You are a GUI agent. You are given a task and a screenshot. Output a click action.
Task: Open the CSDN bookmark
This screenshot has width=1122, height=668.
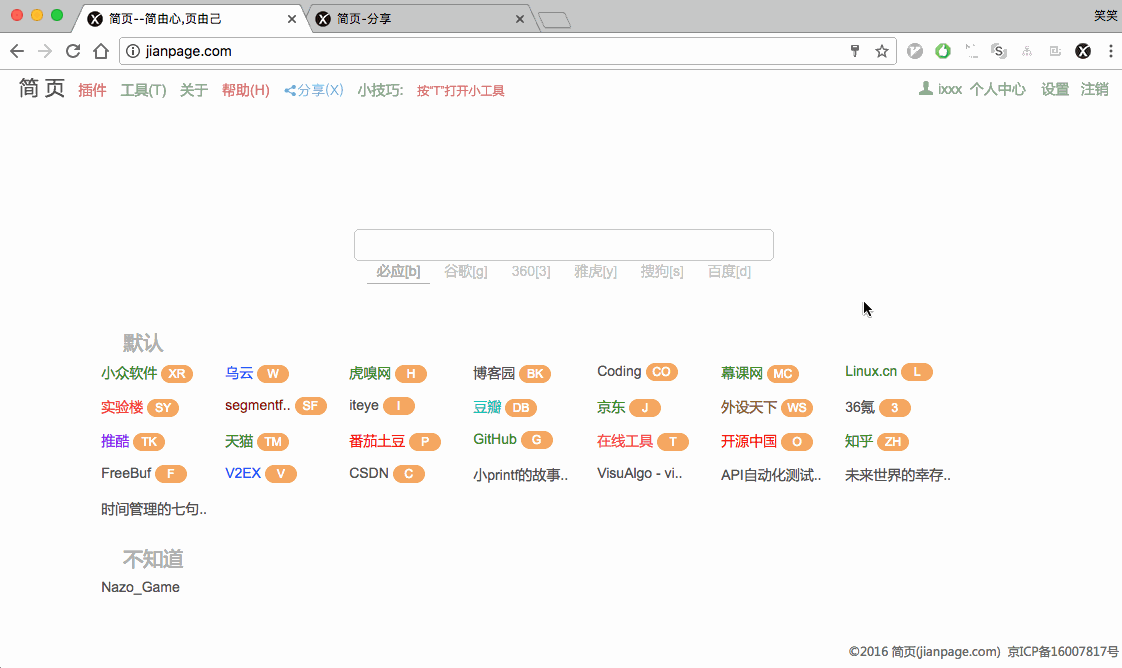pos(369,473)
